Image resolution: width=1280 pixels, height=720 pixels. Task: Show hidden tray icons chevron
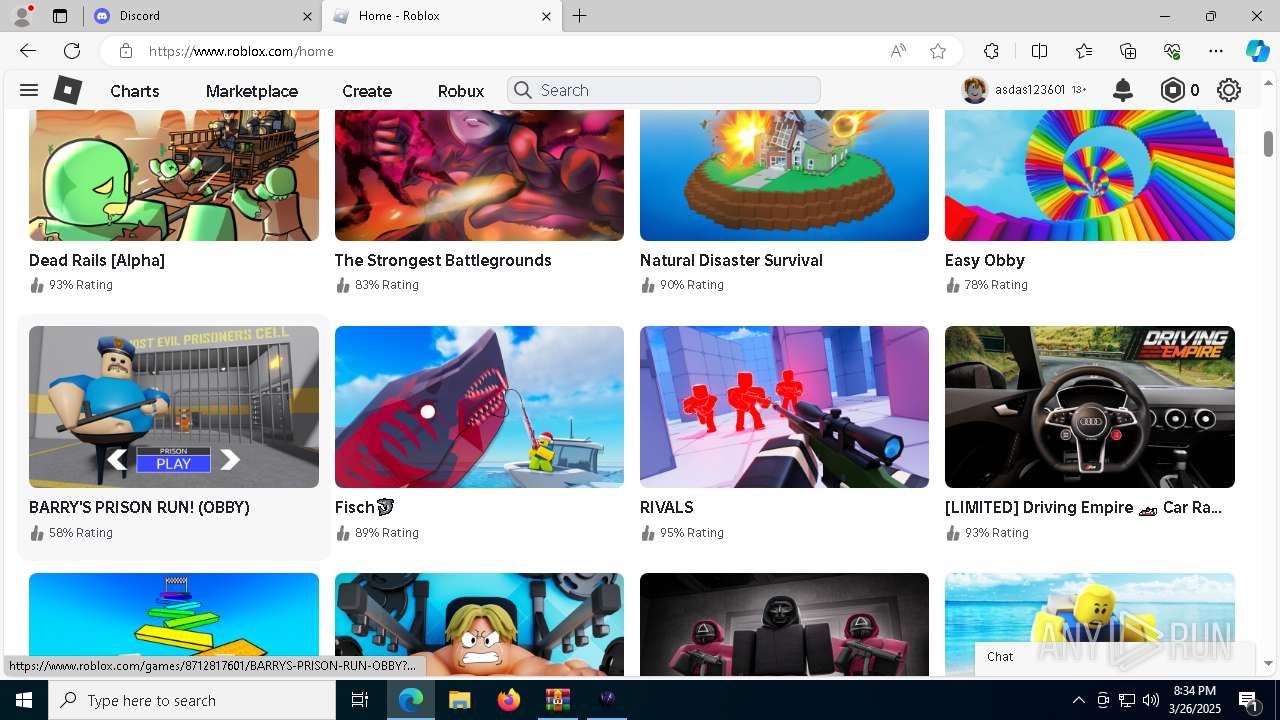pos(1078,700)
